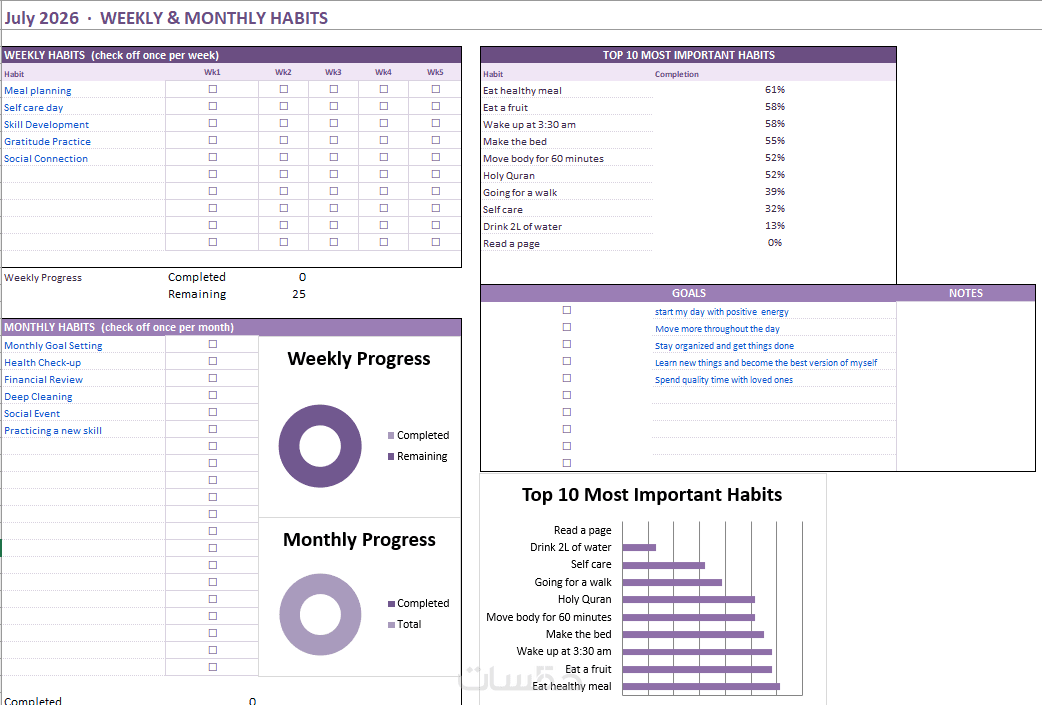Select the Health Check-up habit cell

pyautogui.click(x=84, y=363)
